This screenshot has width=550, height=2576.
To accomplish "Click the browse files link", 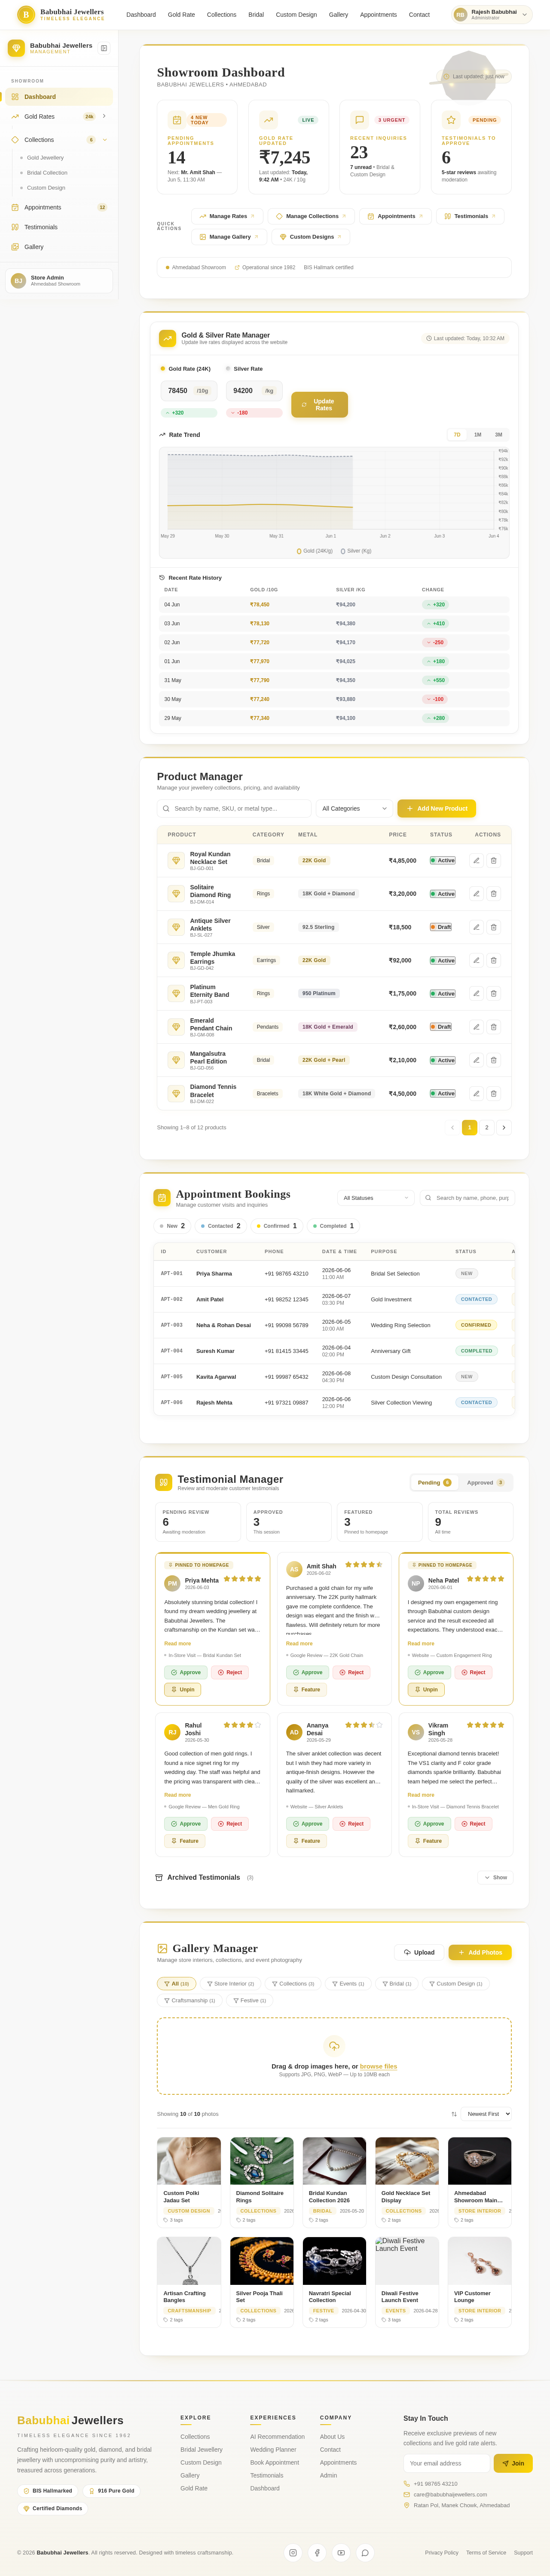I will pos(378,2066).
